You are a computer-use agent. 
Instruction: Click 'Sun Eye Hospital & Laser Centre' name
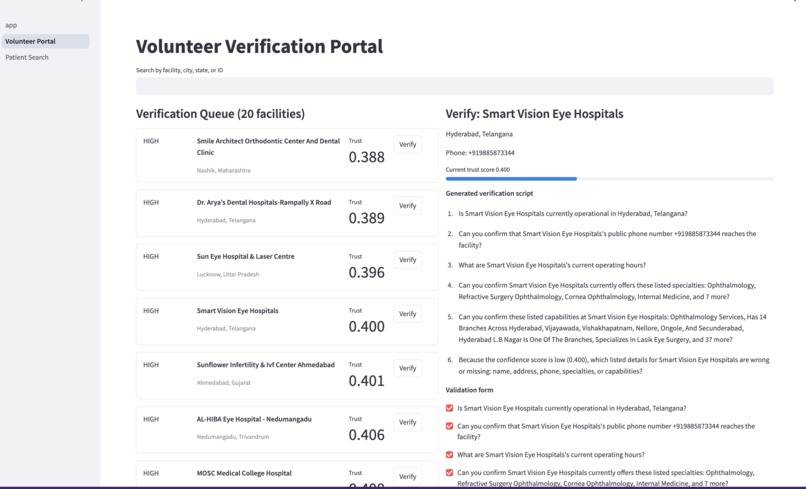click(x=245, y=257)
